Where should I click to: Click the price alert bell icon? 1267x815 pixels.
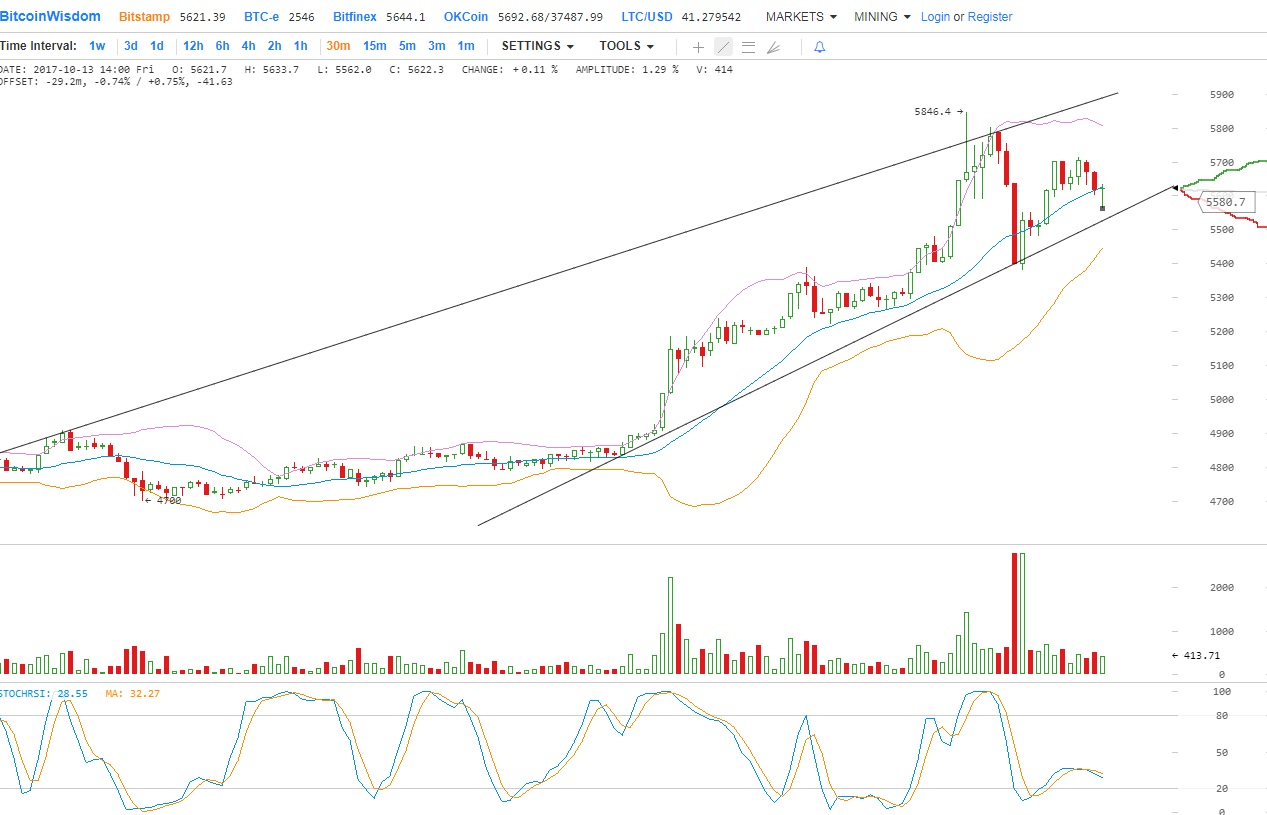[820, 47]
